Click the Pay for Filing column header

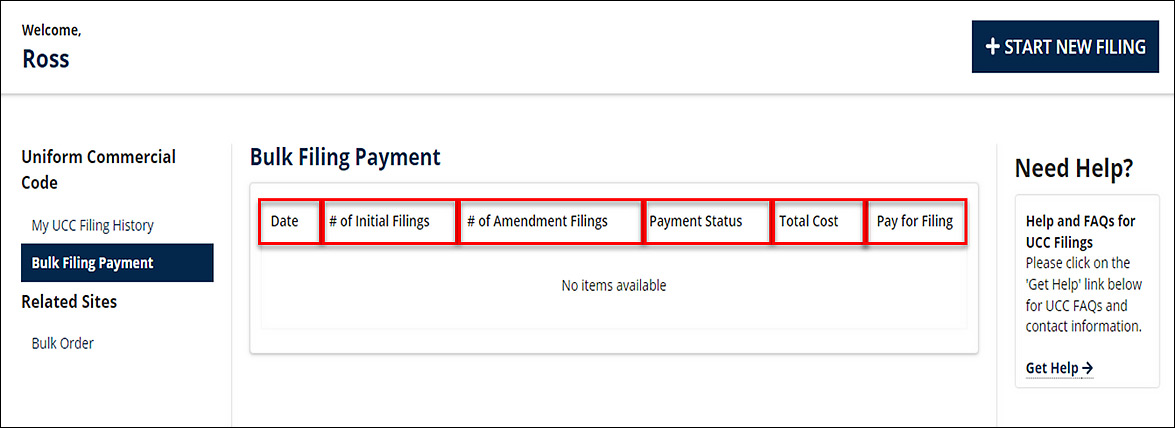pos(915,222)
